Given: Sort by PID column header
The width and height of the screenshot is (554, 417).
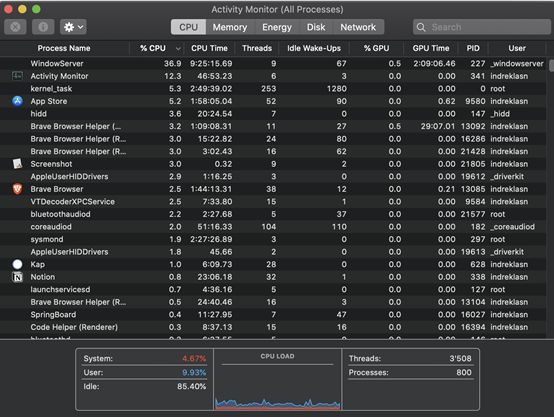Looking at the screenshot, I should tap(473, 48).
